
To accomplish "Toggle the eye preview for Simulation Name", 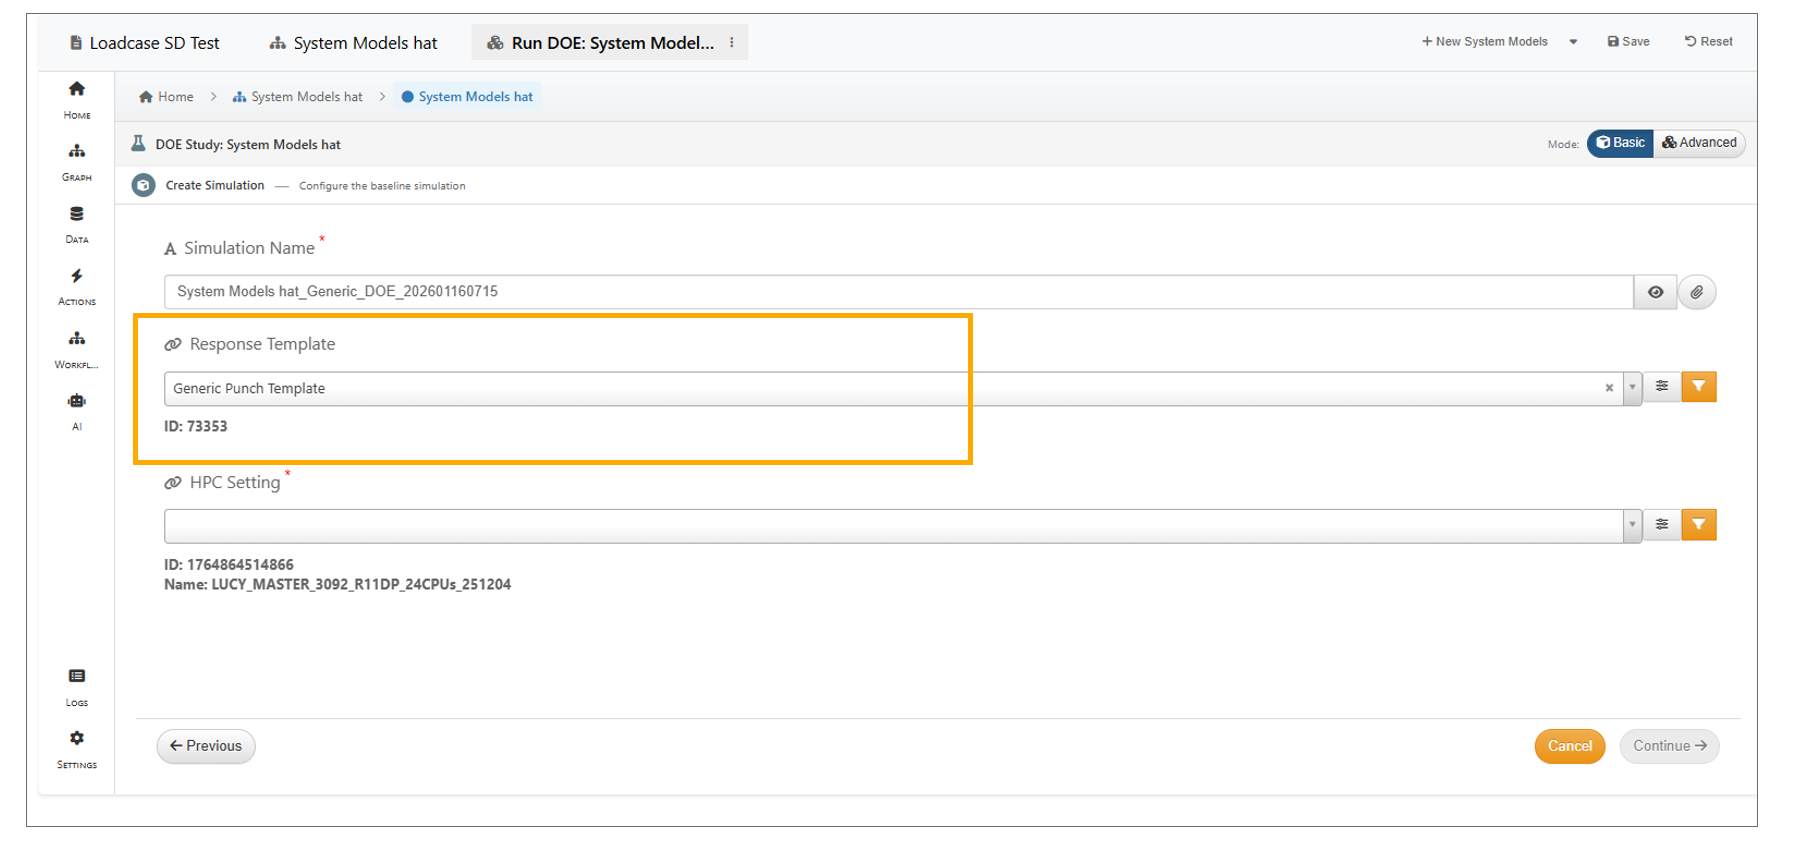I will (x=1656, y=292).
